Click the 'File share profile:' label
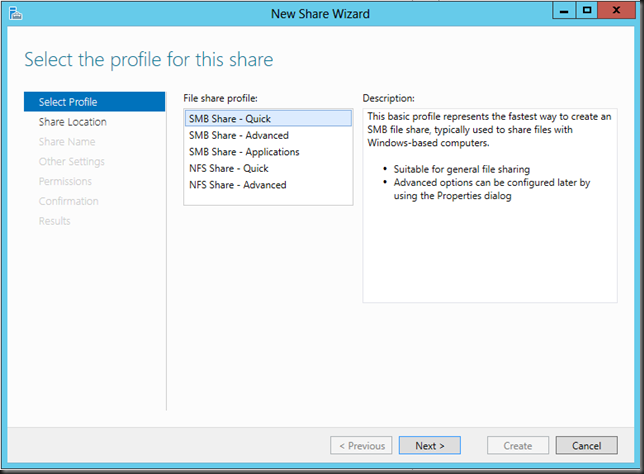The image size is (644, 474). (x=220, y=98)
